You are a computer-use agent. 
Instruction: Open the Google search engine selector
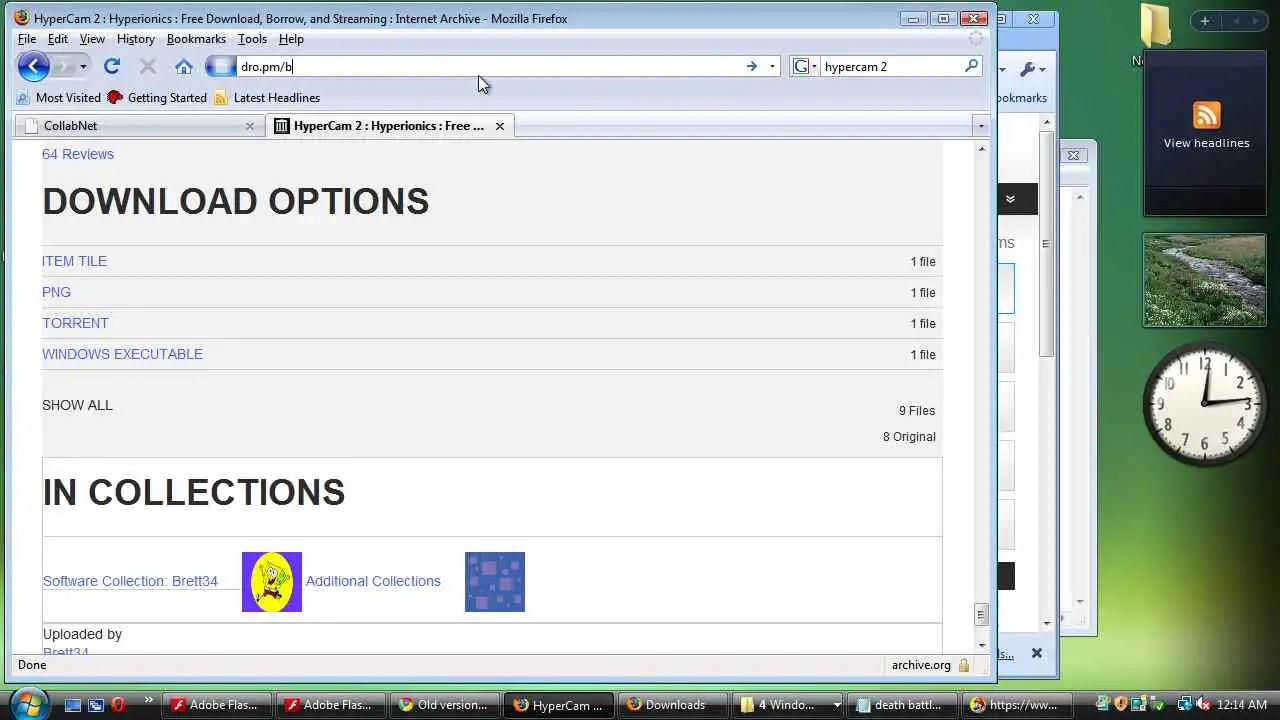point(805,67)
